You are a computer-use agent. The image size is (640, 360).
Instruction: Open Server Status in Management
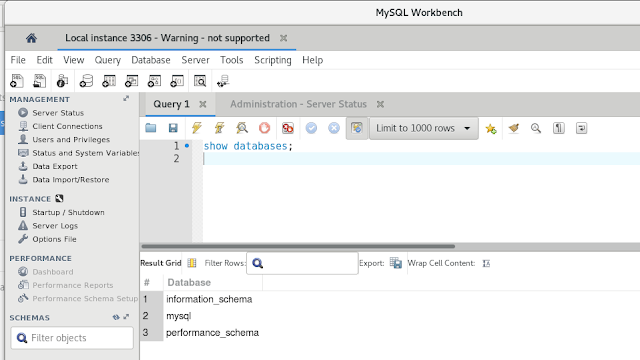(58, 113)
